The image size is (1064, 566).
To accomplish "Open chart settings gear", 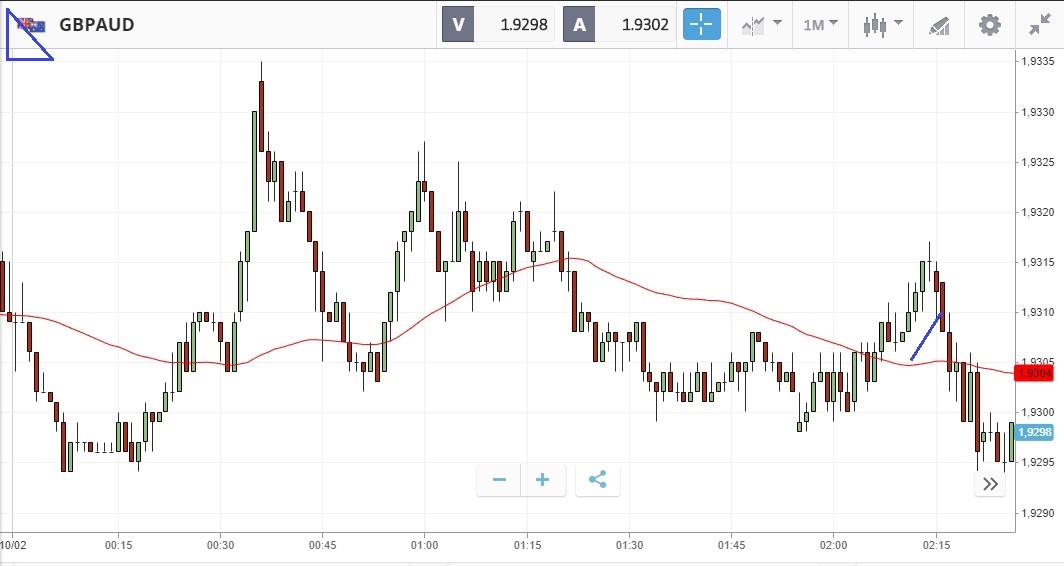I will click(989, 24).
